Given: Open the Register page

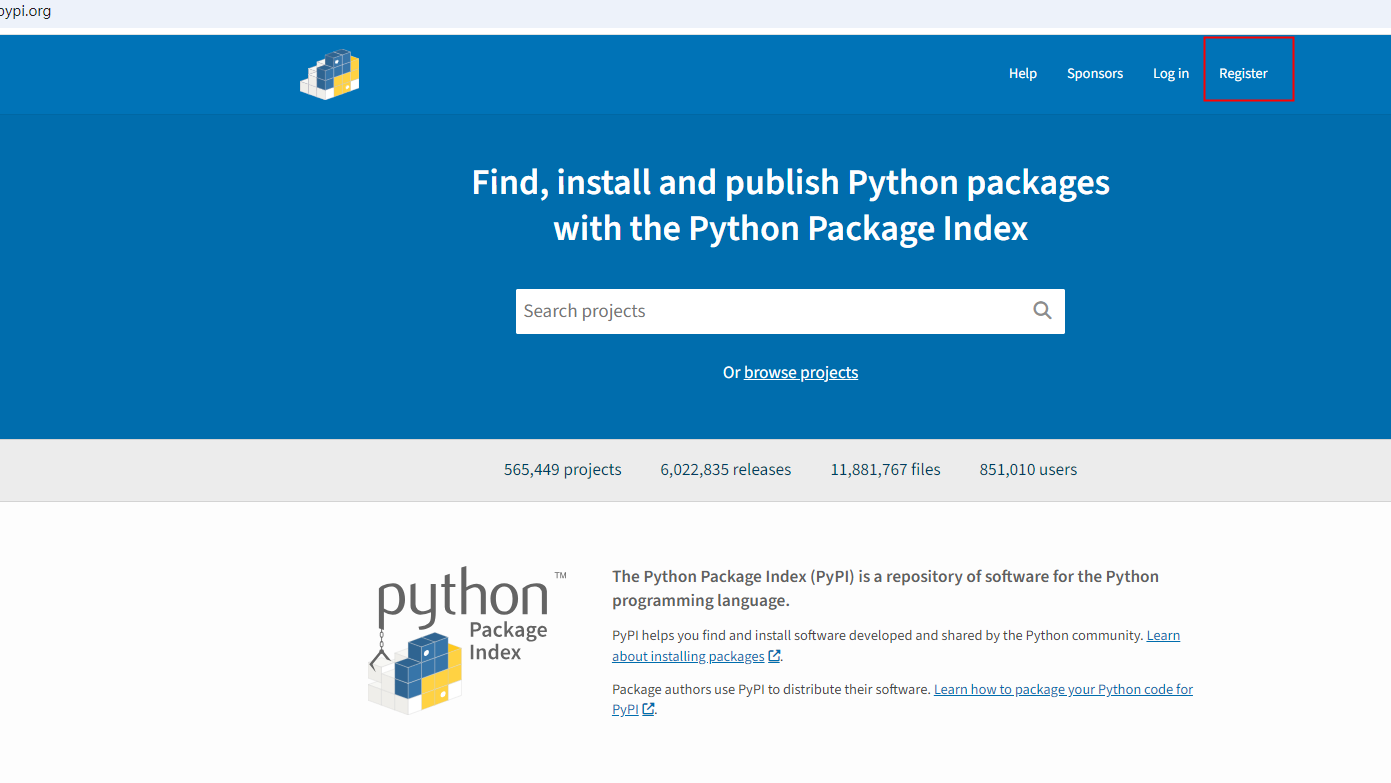Looking at the screenshot, I should pos(1243,73).
